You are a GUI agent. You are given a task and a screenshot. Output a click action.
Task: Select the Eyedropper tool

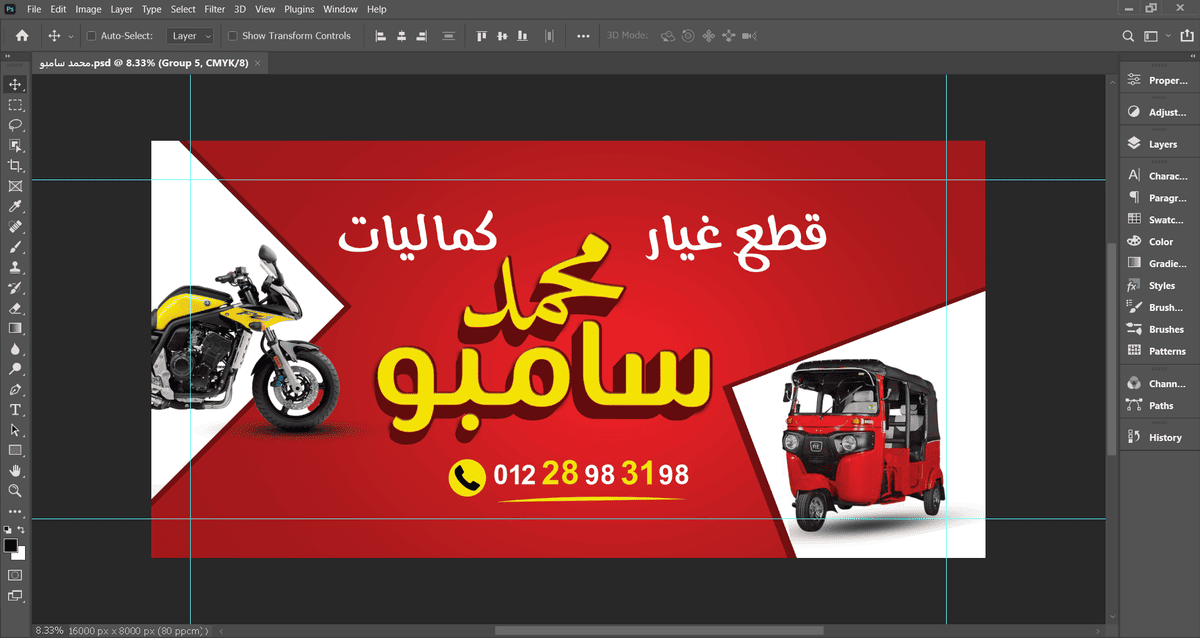(x=15, y=207)
